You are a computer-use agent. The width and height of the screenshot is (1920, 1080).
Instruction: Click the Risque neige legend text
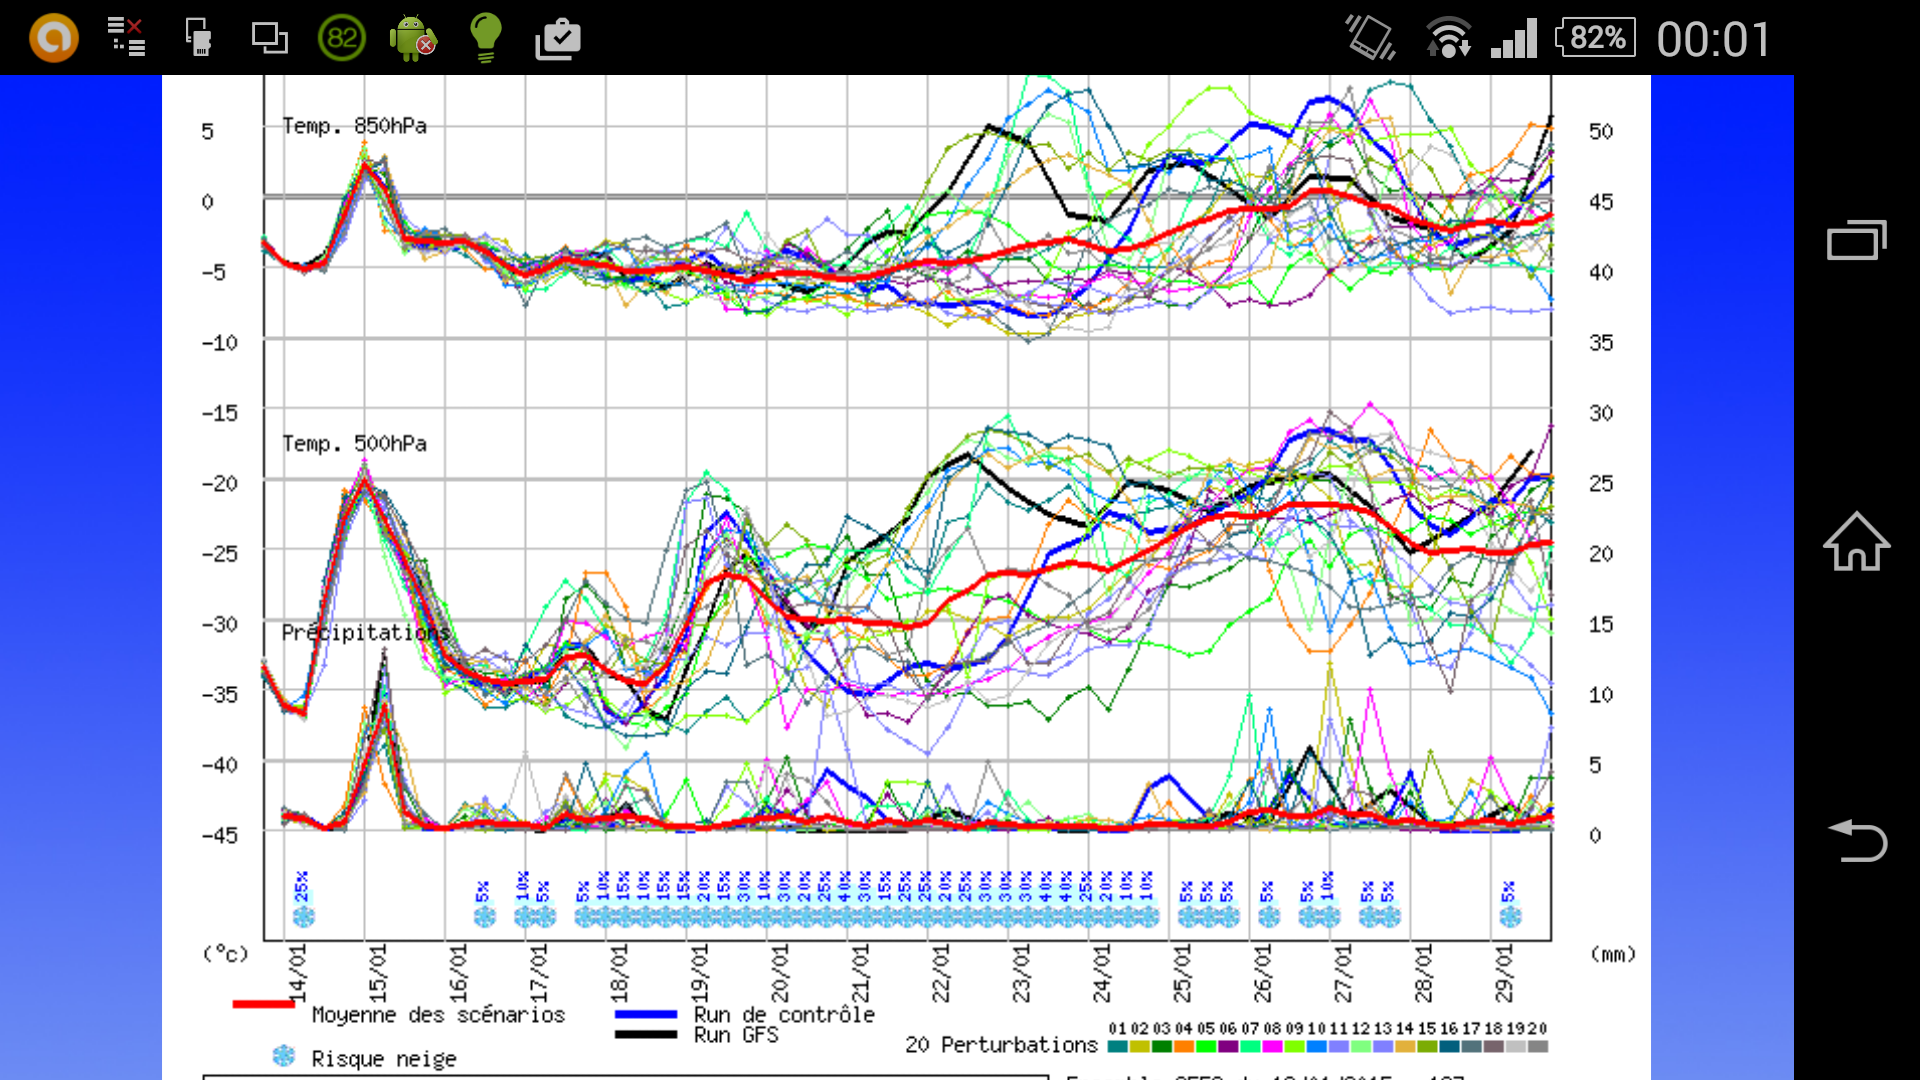click(384, 1059)
